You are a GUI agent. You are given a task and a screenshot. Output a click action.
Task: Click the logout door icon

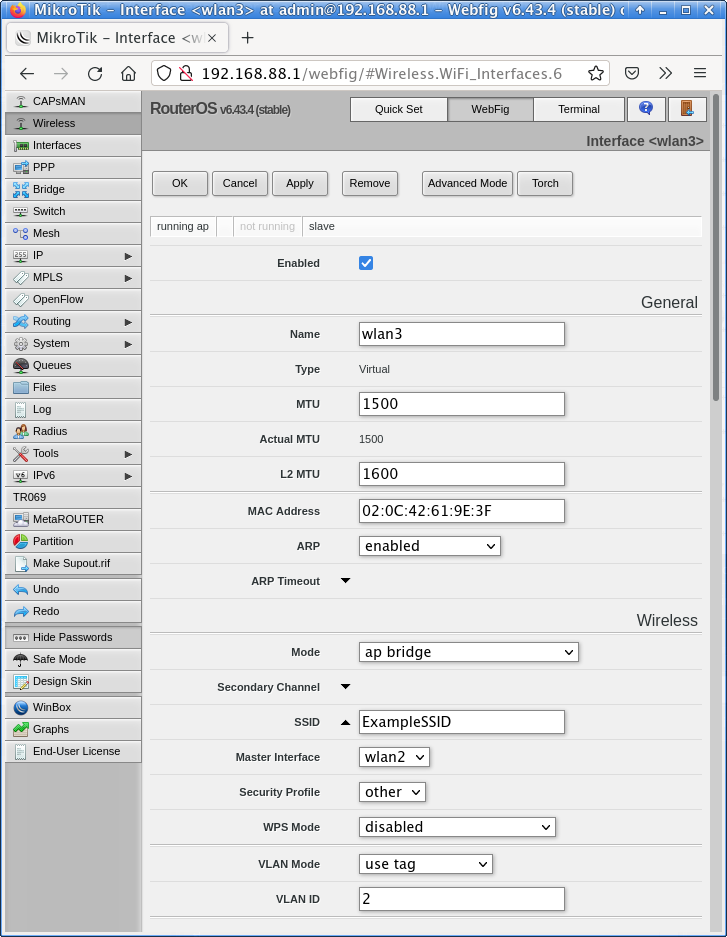point(687,109)
